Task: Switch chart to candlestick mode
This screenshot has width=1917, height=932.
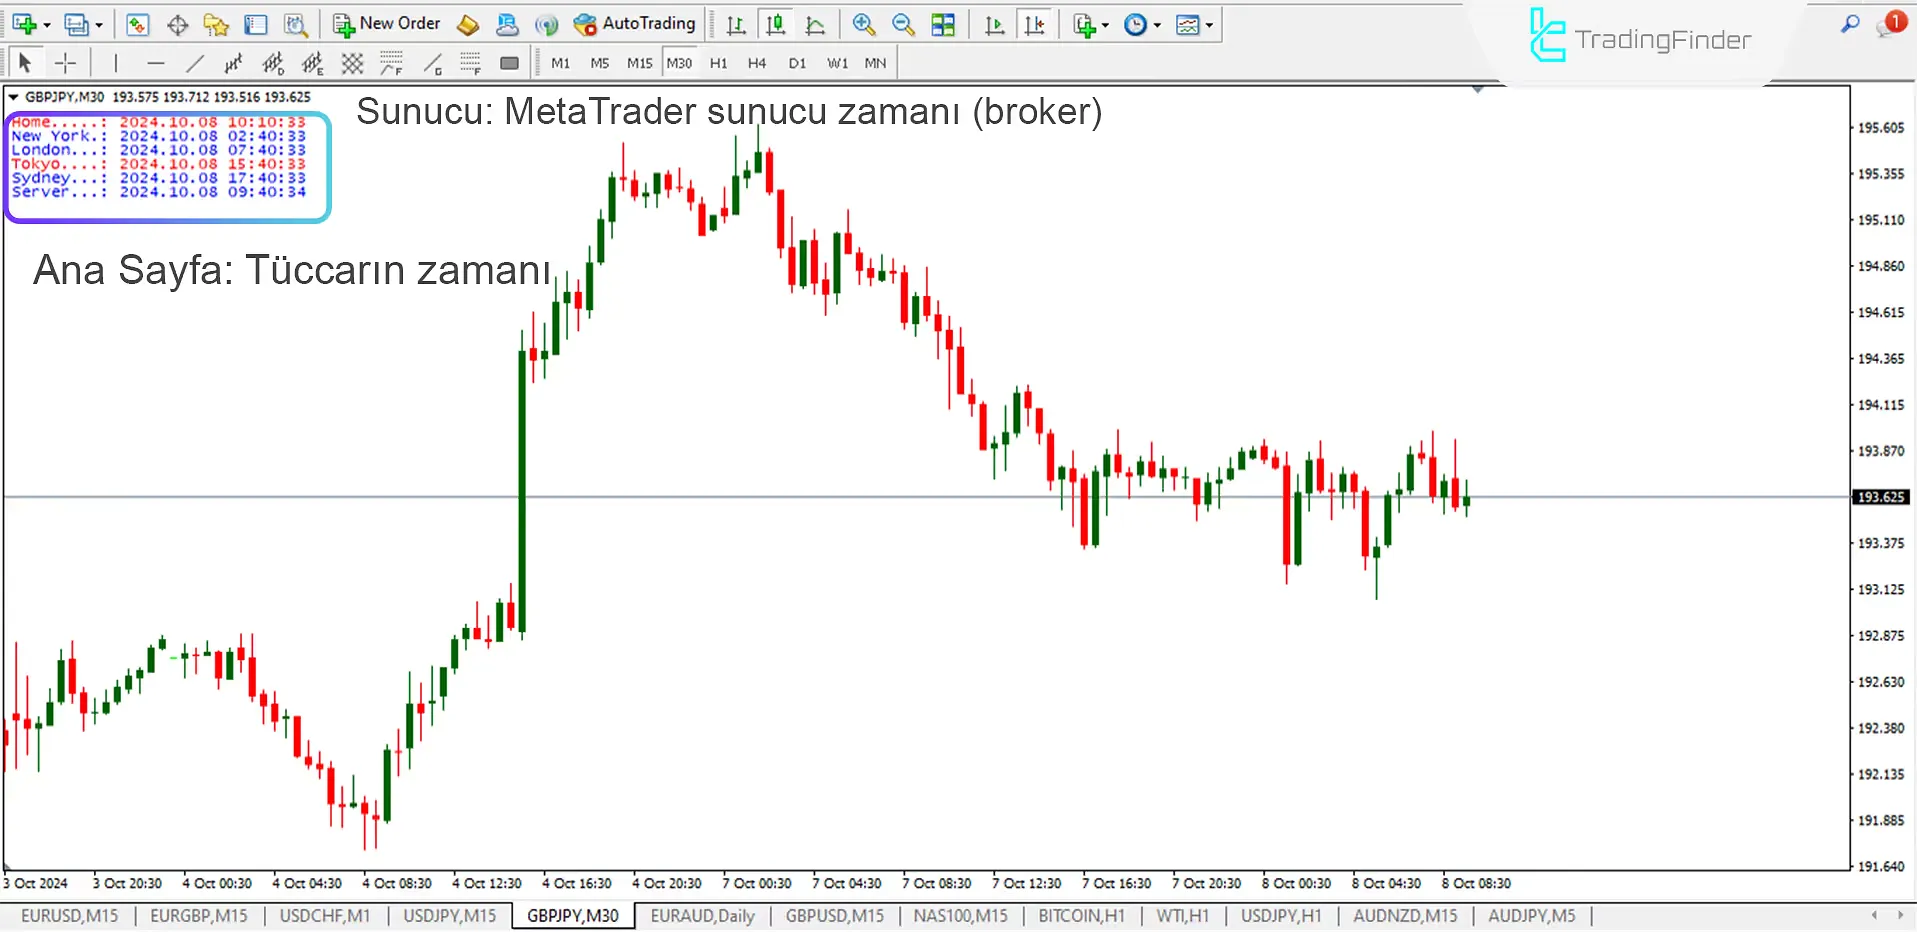Action: click(x=775, y=25)
